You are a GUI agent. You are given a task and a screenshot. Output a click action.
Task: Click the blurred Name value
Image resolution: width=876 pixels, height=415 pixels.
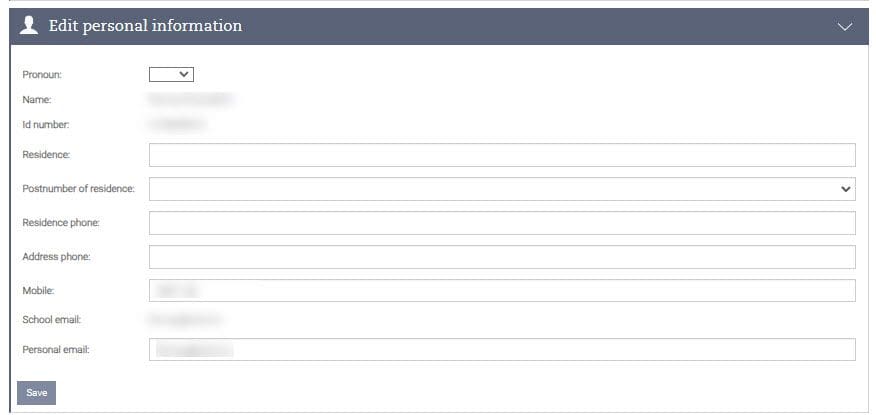coord(190,99)
